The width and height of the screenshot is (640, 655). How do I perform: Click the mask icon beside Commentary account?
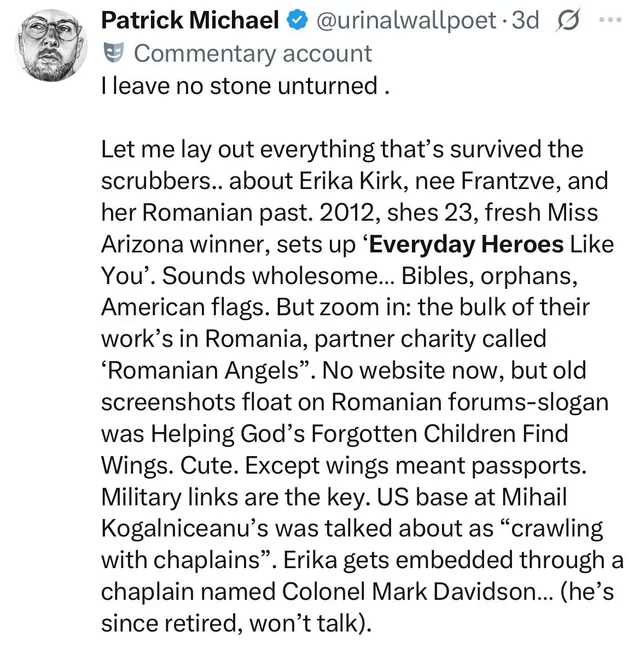point(112,53)
